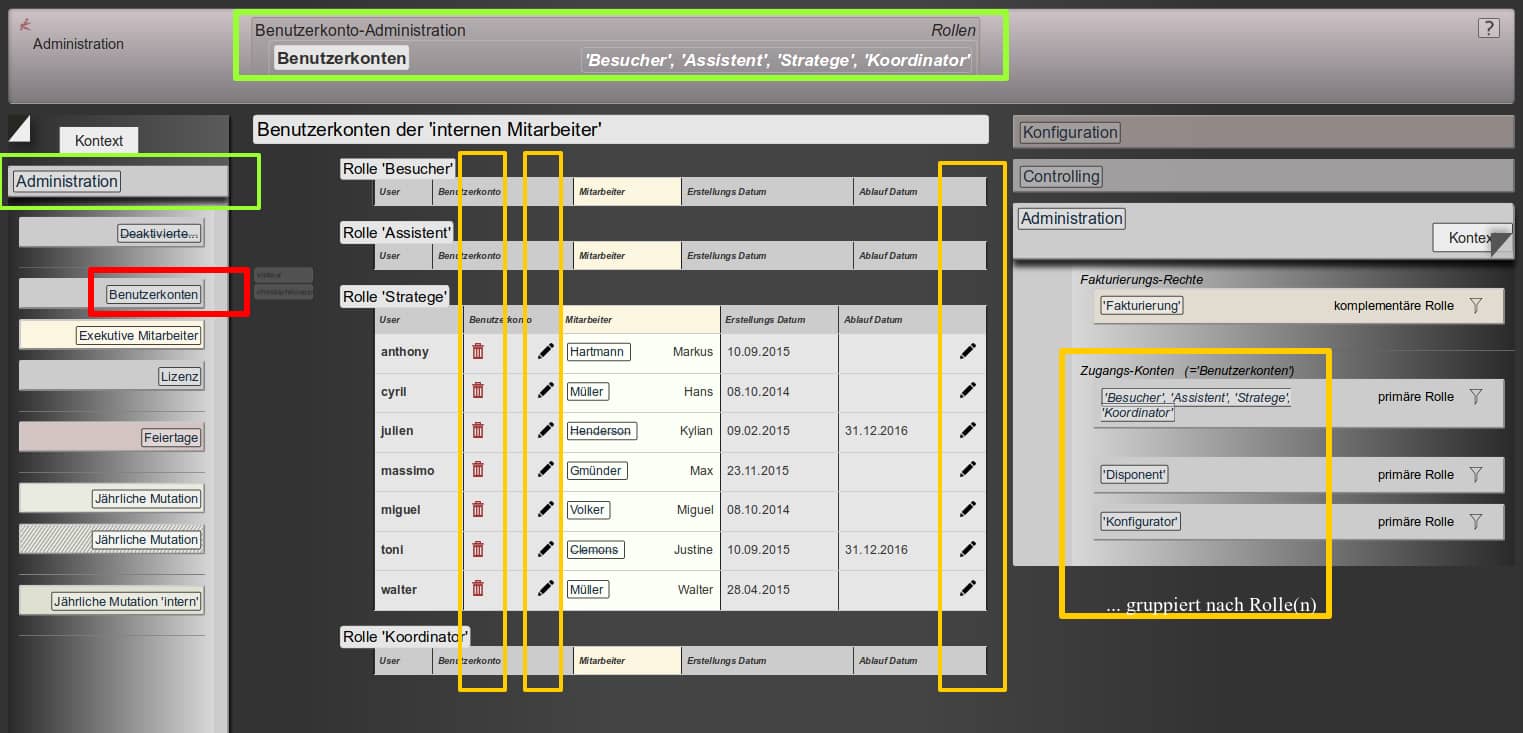Open employee link Hartmann

pyautogui.click(x=598, y=352)
